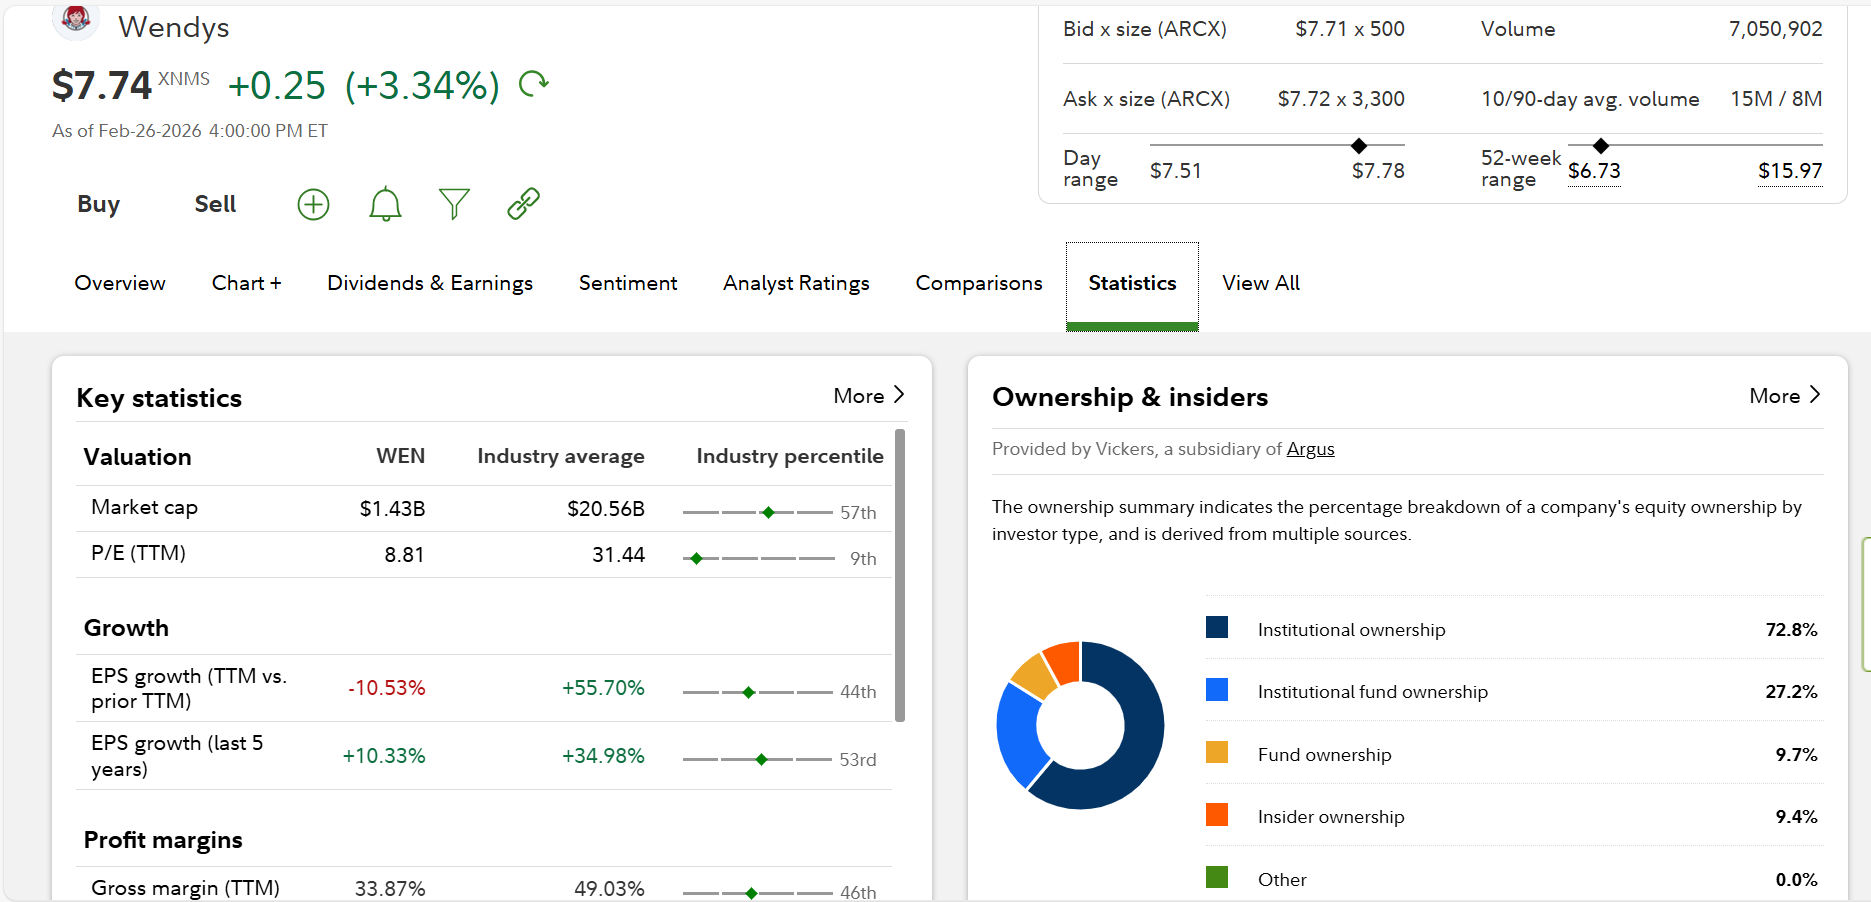
Task: Click the 52-week low $6.73 value
Action: click(x=1594, y=171)
